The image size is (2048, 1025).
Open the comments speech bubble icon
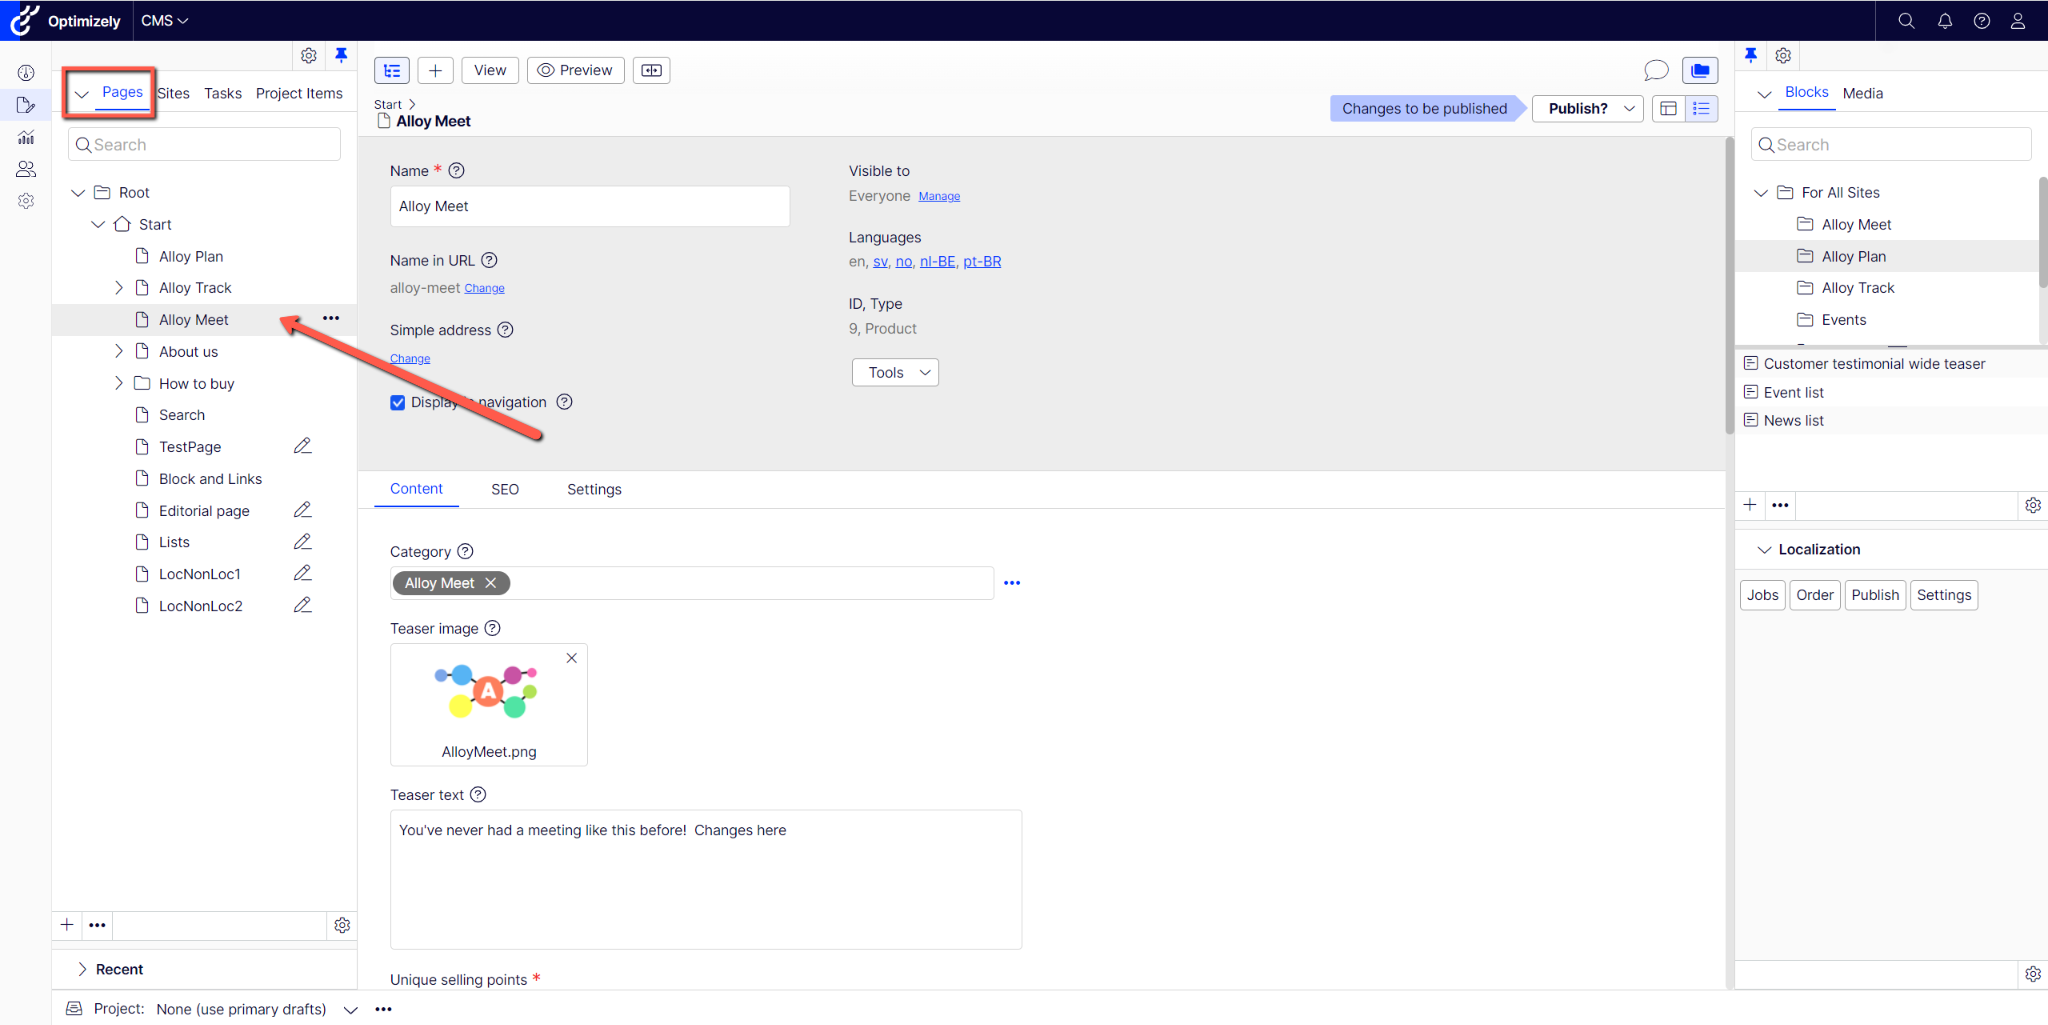point(1656,70)
